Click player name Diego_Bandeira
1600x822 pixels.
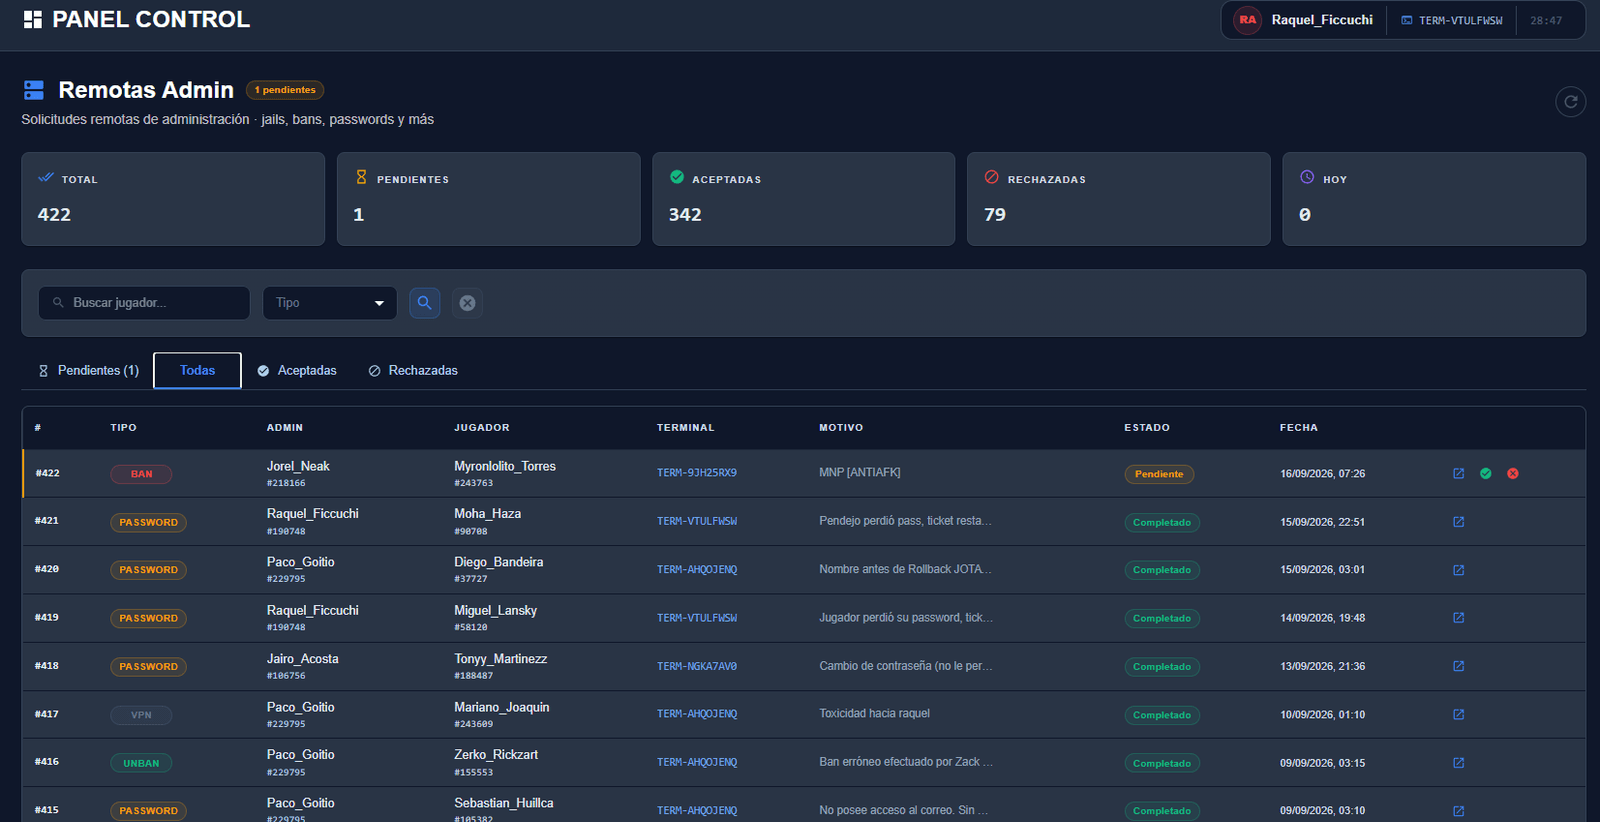click(499, 562)
